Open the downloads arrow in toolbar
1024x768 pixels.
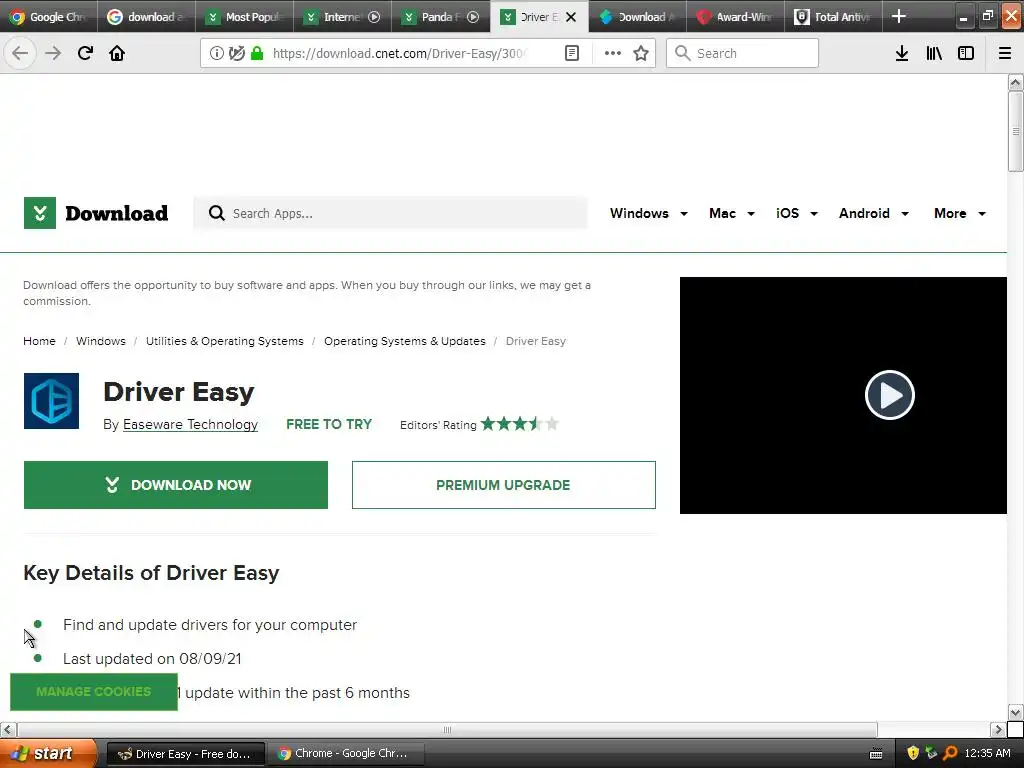(x=901, y=53)
